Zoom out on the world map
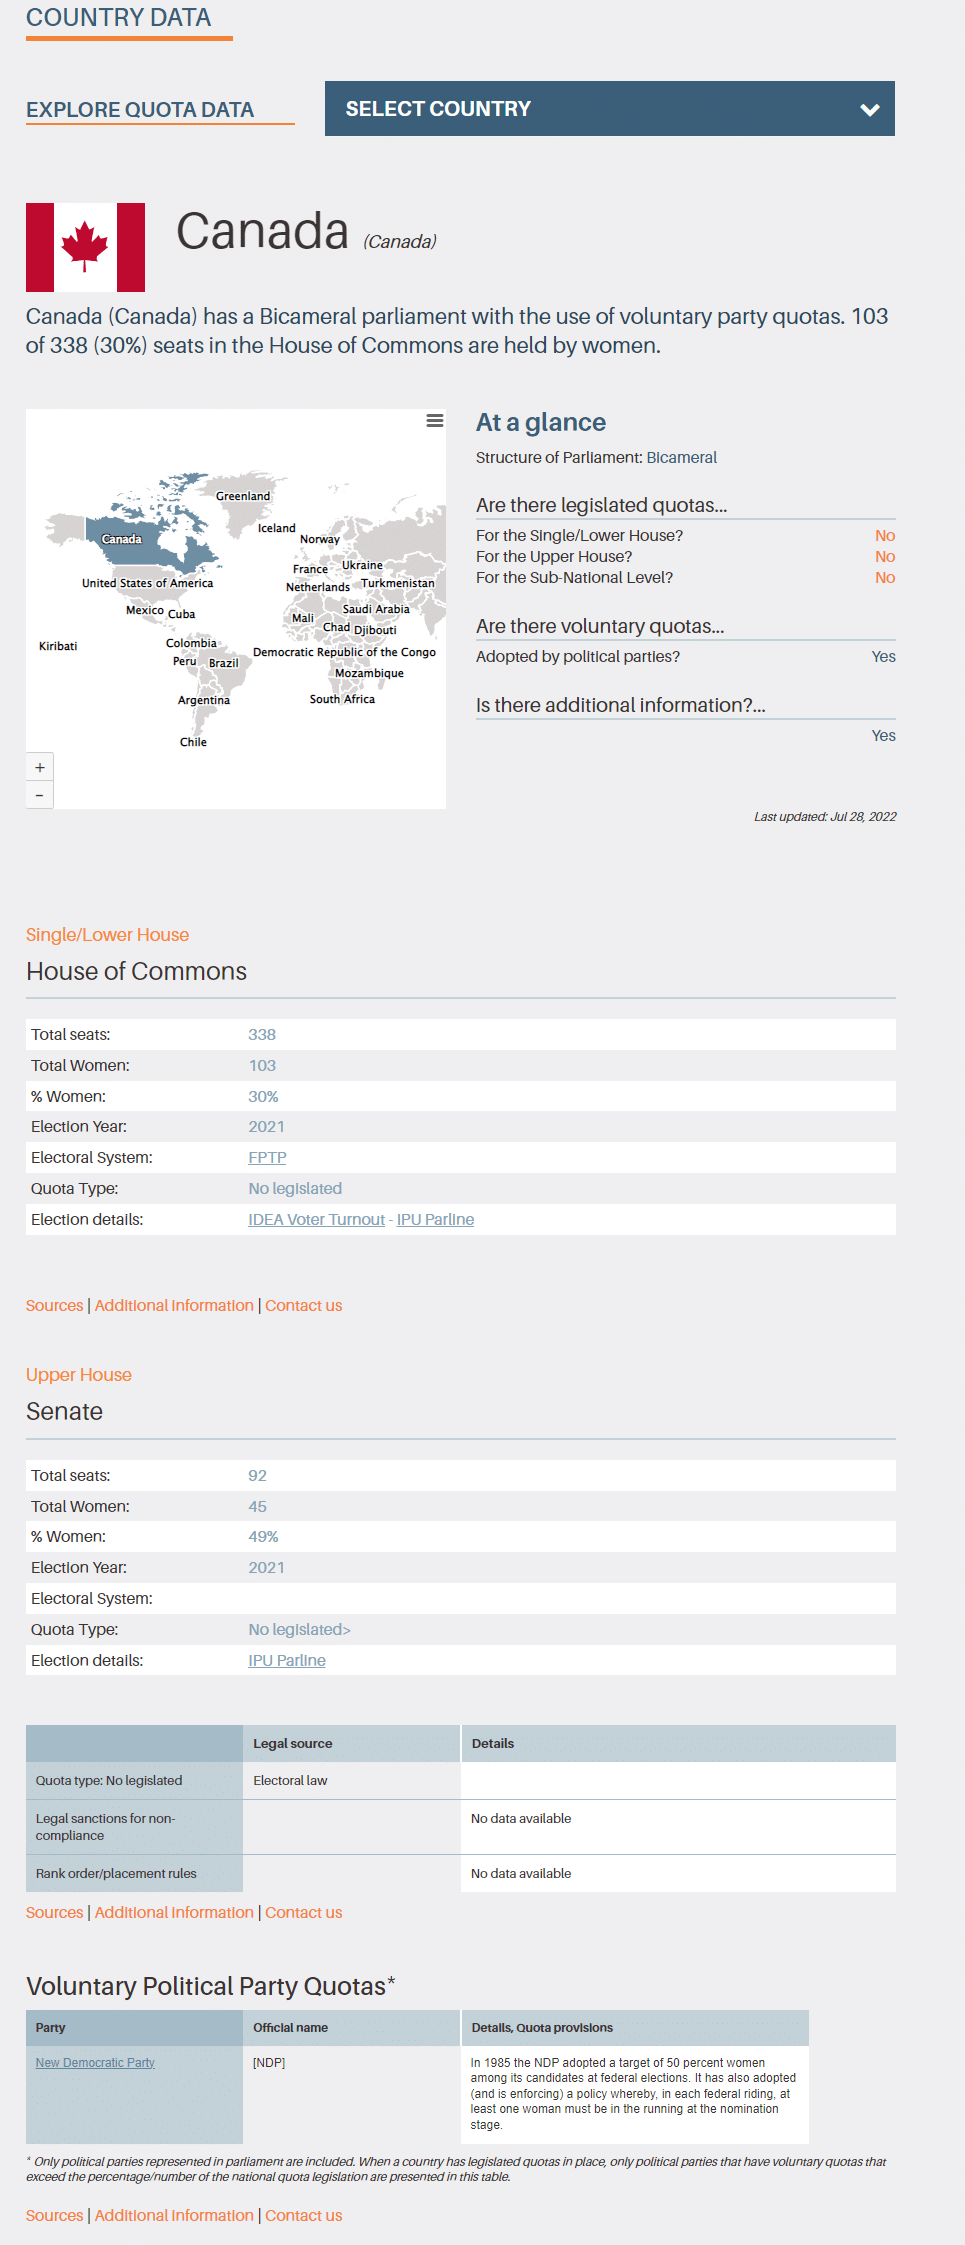965x2245 pixels. tap(40, 795)
